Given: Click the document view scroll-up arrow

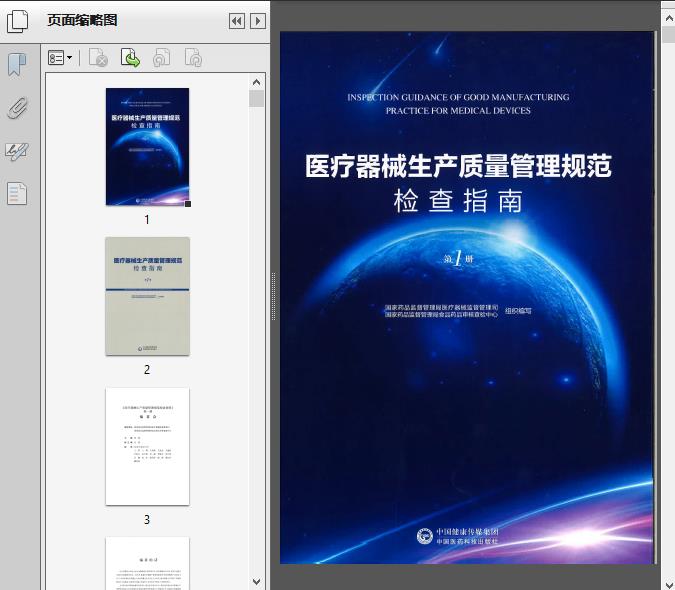Looking at the screenshot, I should click(x=669, y=19).
